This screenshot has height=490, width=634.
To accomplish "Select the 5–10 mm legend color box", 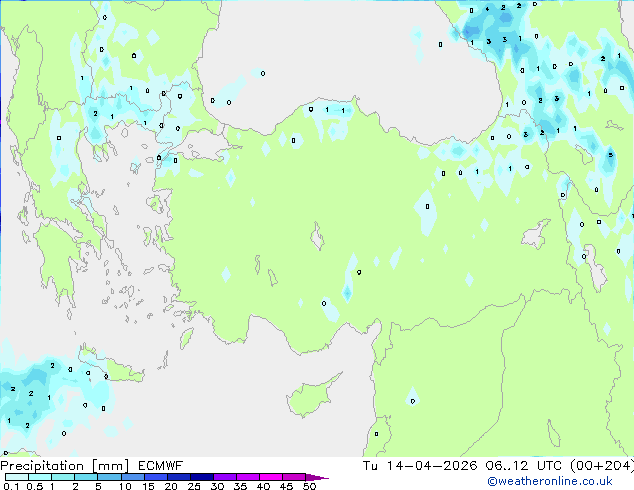I will 109,477.
